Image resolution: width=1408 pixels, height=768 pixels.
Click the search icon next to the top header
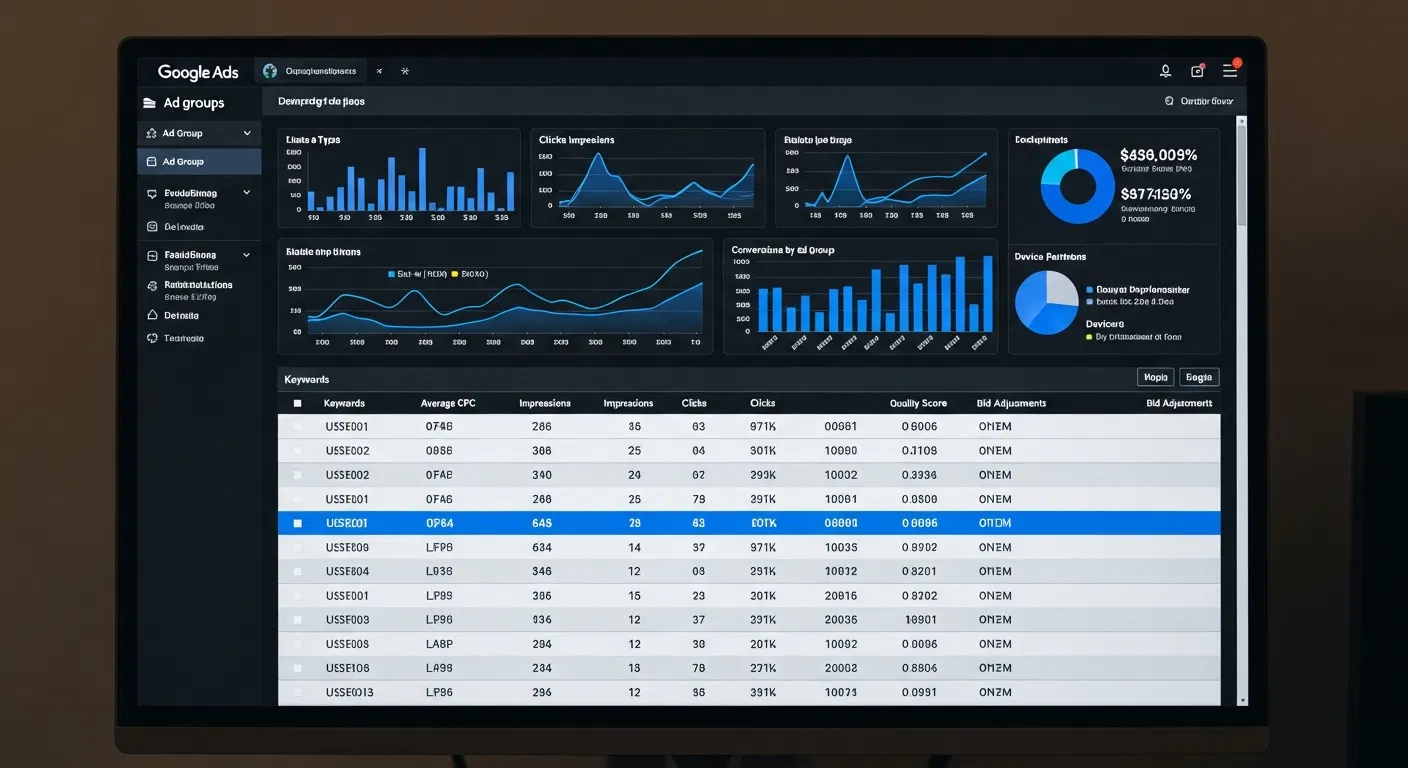[x=1169, y=101]
